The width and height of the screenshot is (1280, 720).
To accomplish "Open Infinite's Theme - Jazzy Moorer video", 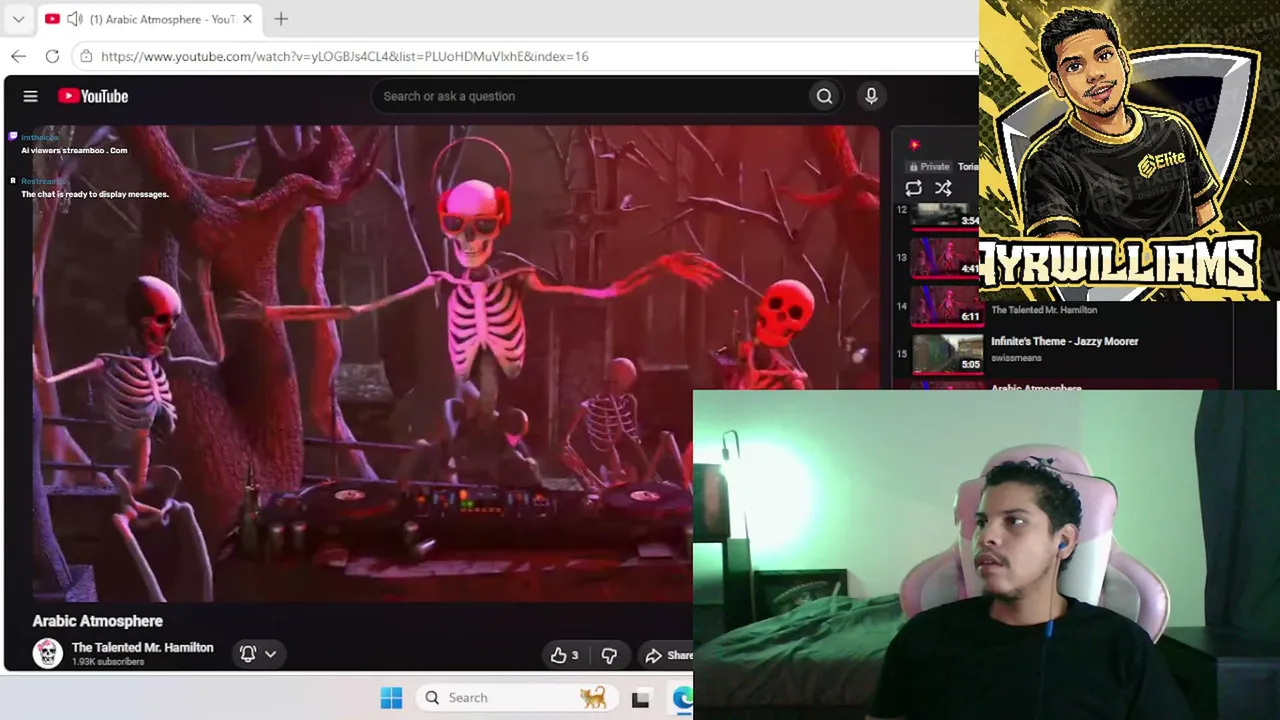I will point(1064,341).
